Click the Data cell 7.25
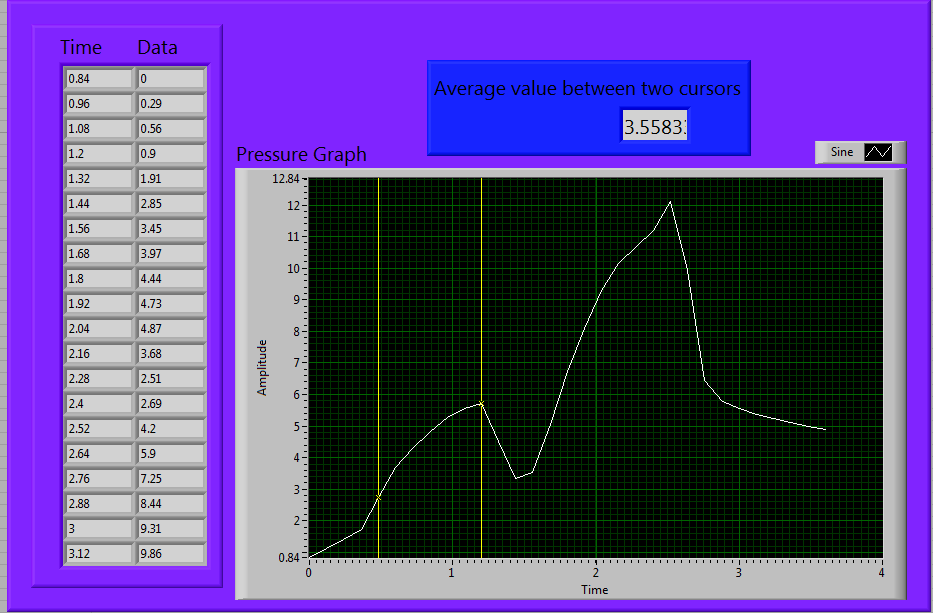Image resolution: width=933 pixels, height=613 pixels. pos(171,478)
